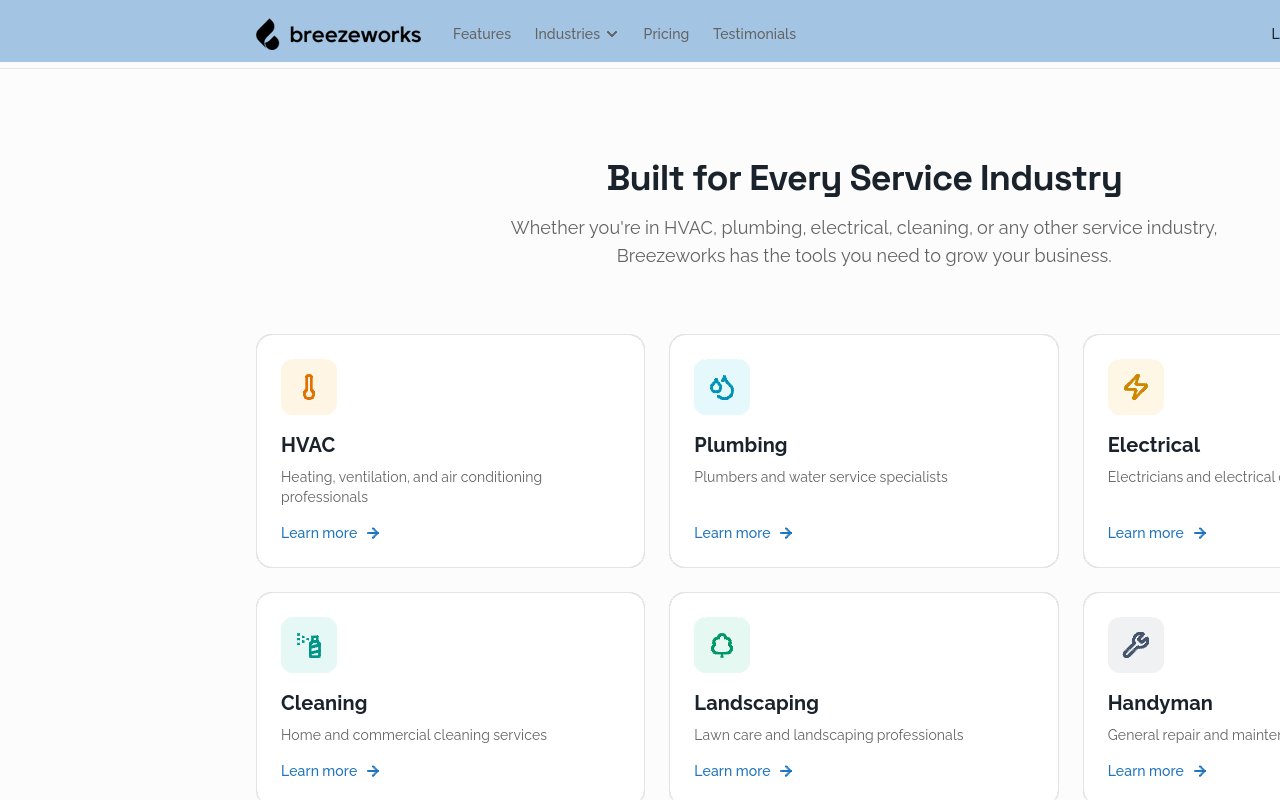Open the Testimonials nav item

tap(754, 34)
